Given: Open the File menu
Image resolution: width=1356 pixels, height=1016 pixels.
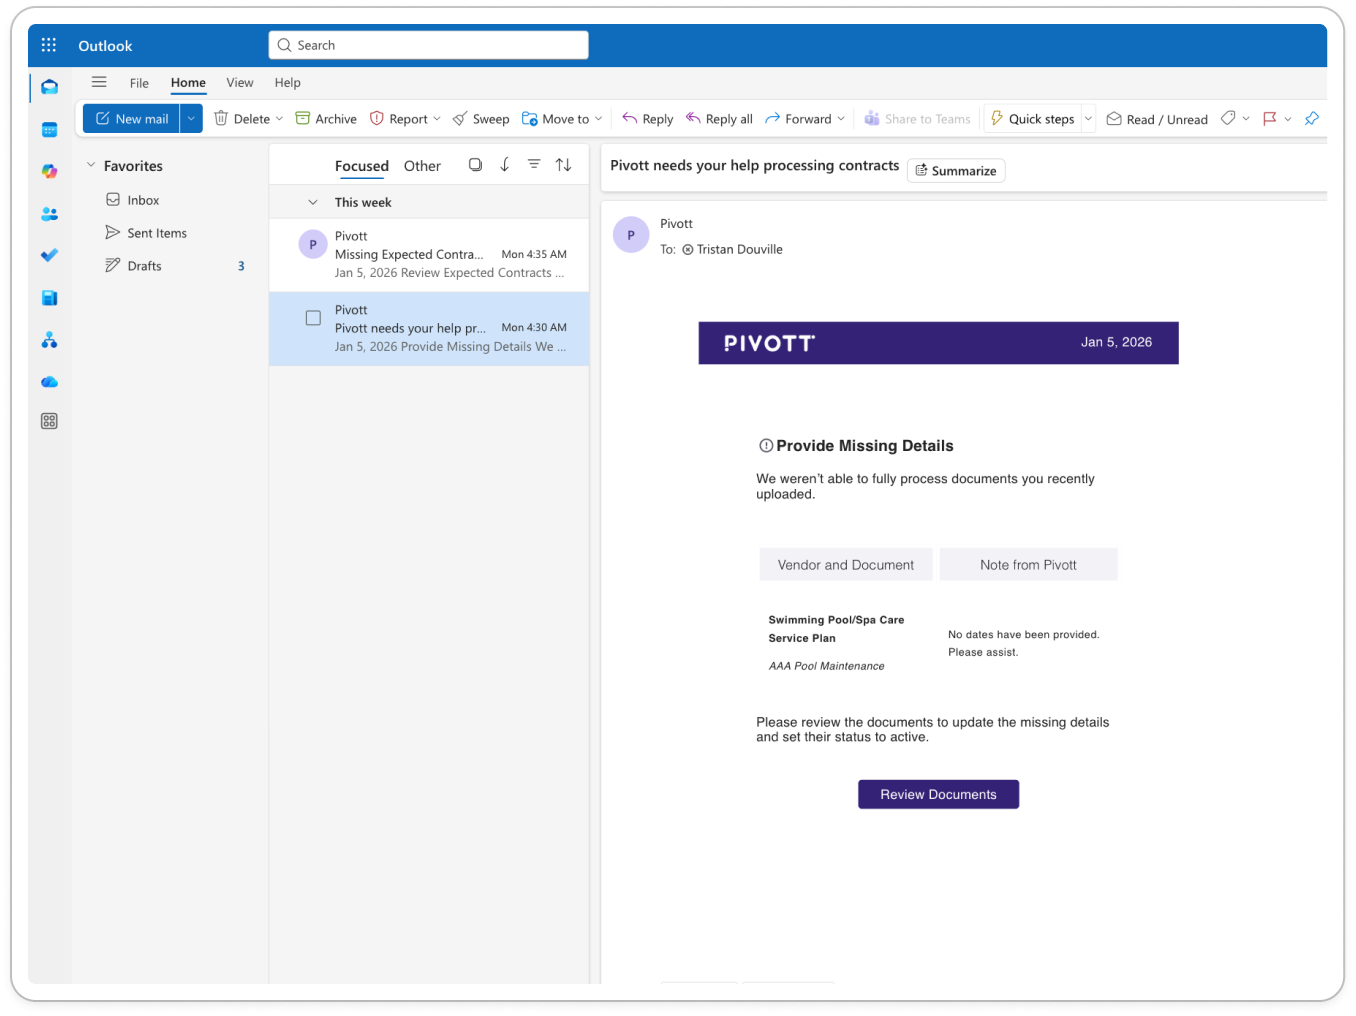Looking at the screenshot, I should click(139, 83).
